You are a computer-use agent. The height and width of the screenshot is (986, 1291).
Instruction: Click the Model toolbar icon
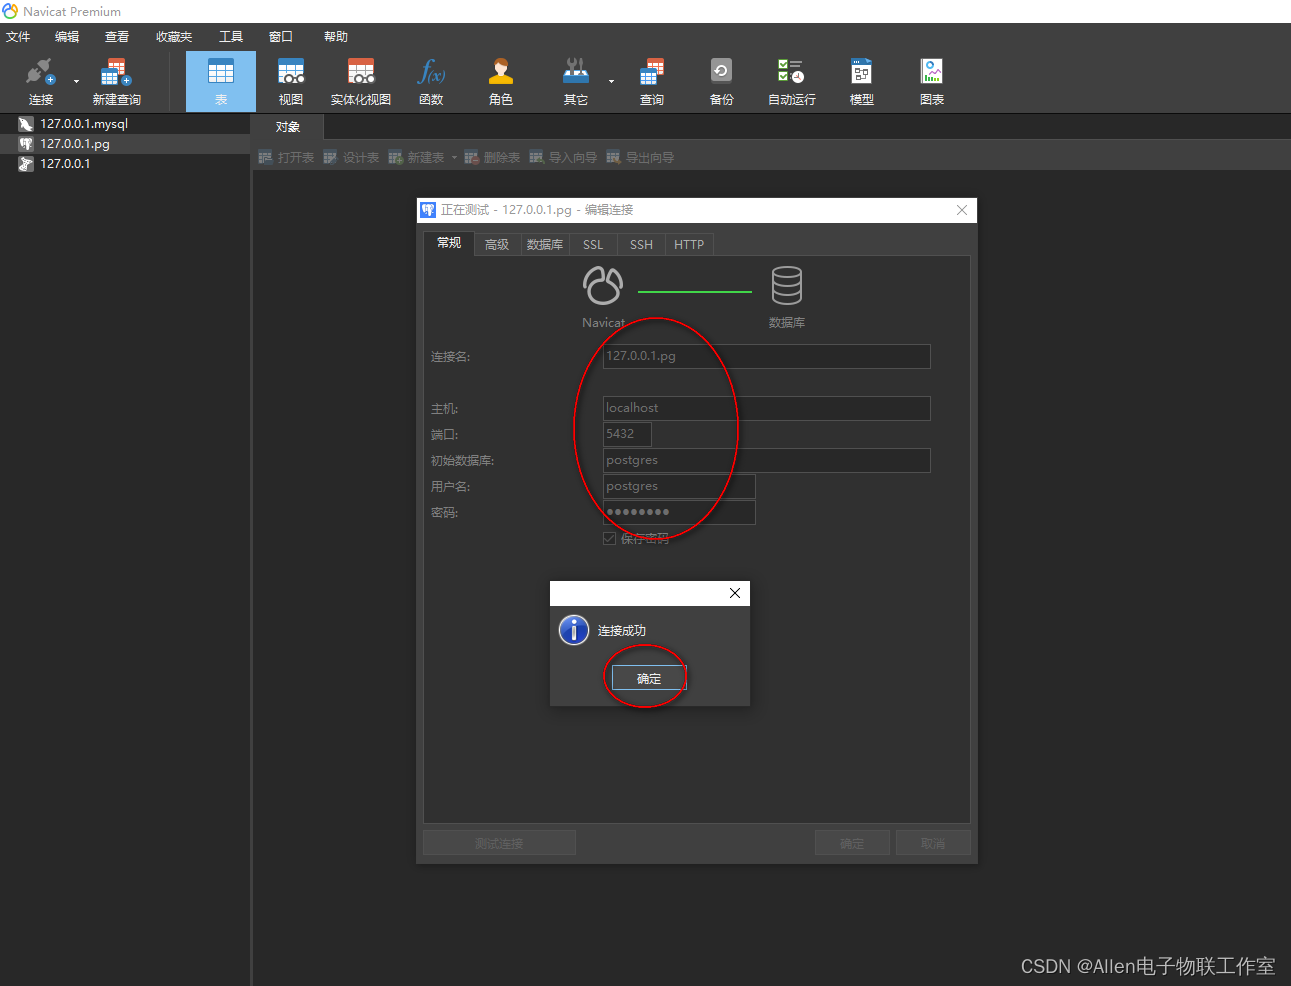pyautogui.click(x=861, y=72)
